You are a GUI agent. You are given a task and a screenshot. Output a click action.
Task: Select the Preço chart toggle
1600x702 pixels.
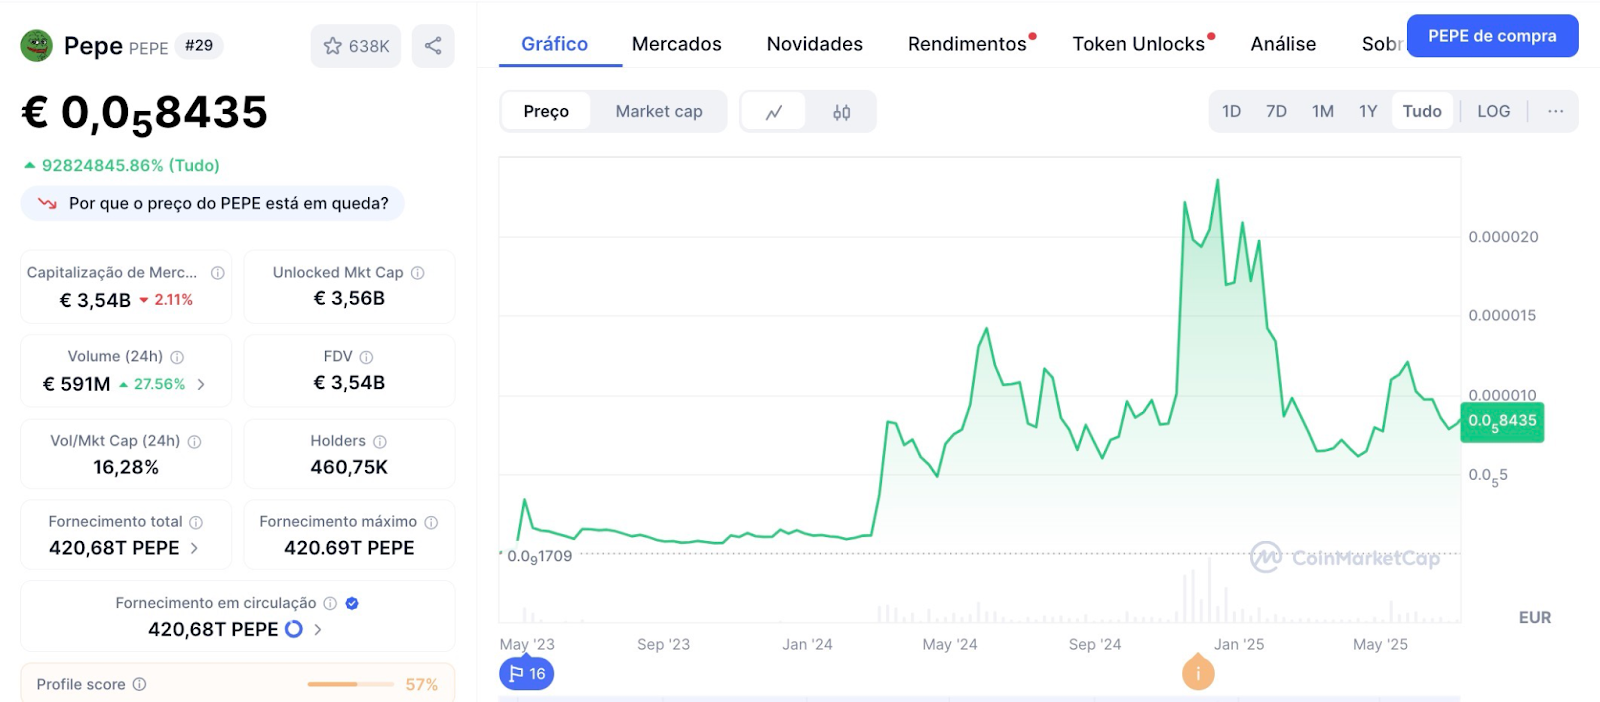546,111
